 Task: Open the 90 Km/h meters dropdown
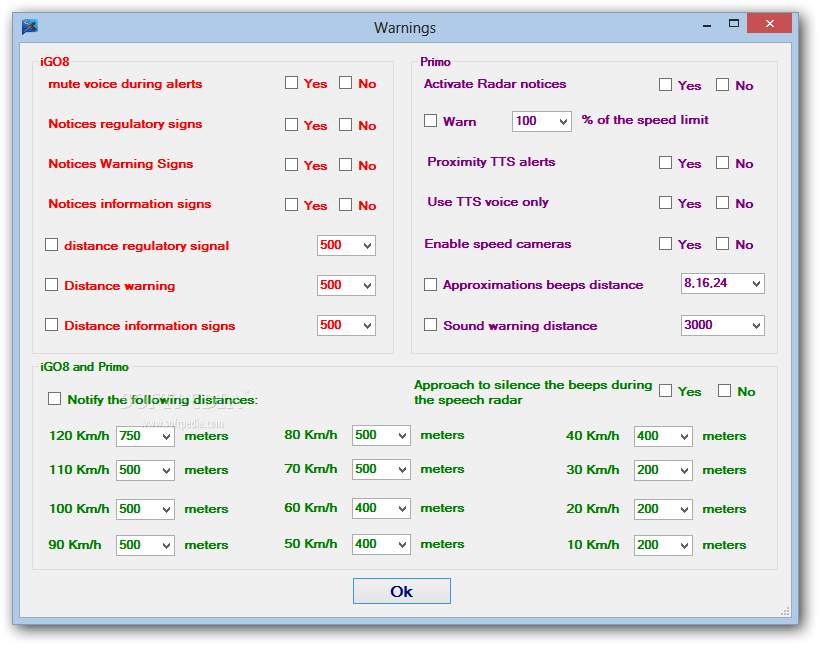pos(145,545)
